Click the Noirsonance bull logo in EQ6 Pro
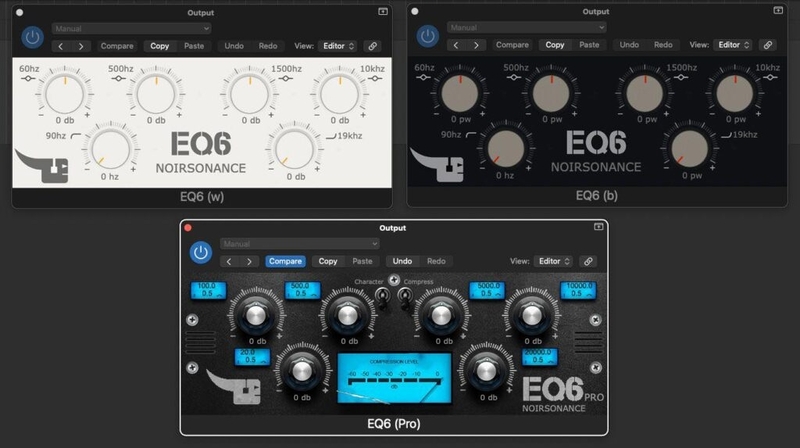This screenshot has height=448, width=800. (x=233, y=386)
